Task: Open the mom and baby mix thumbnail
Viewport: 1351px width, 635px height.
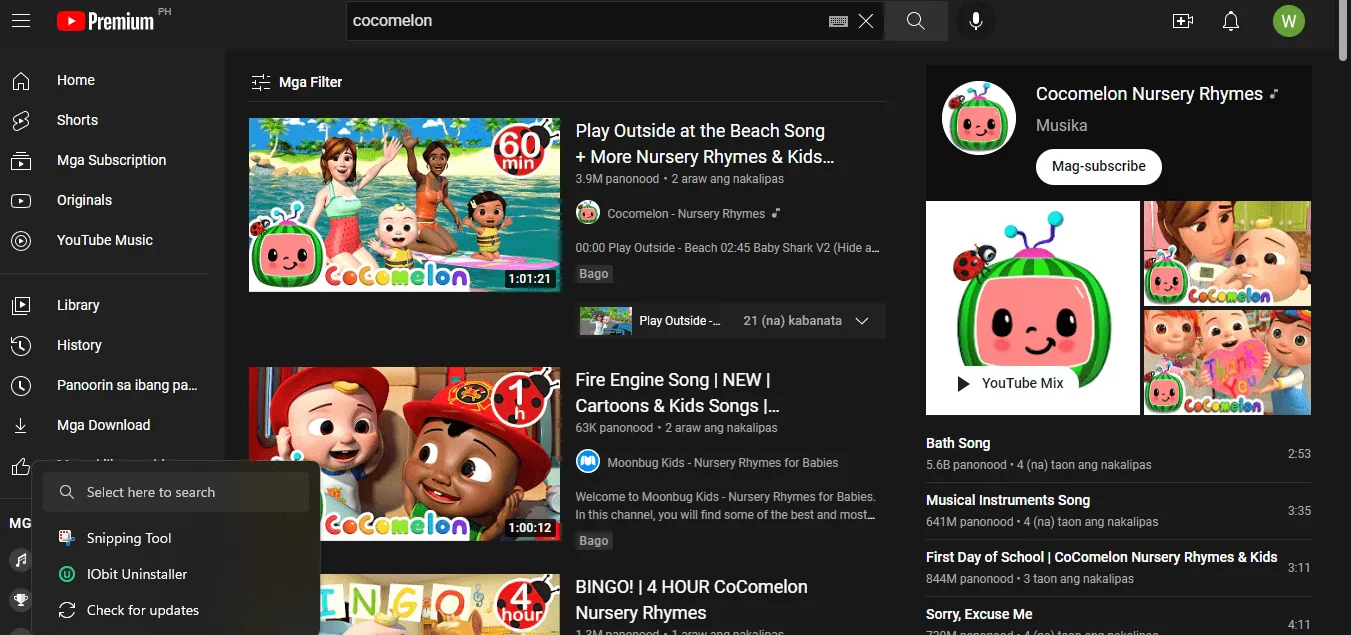Action: click(1227, 253)
